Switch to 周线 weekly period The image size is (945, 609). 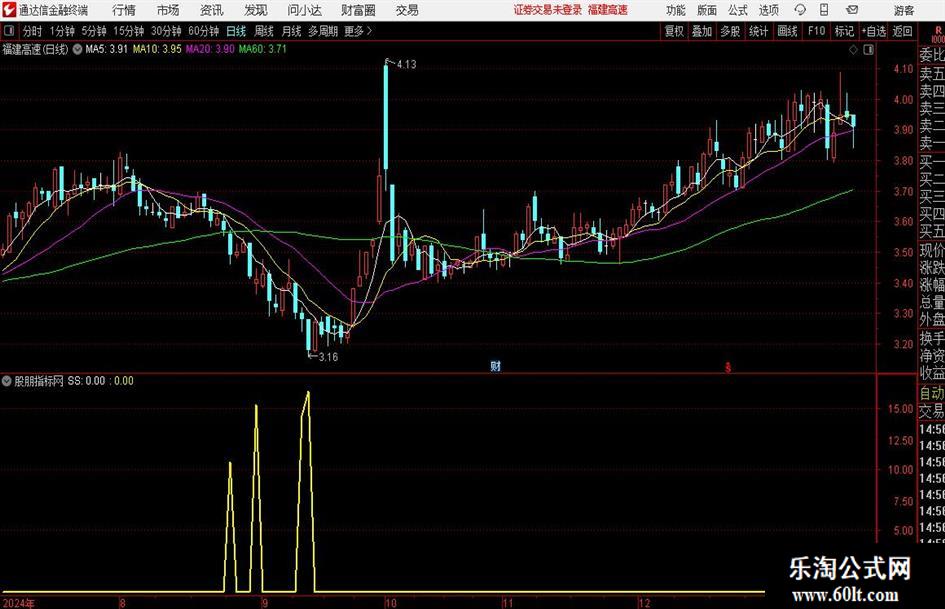tap(264, 31)
